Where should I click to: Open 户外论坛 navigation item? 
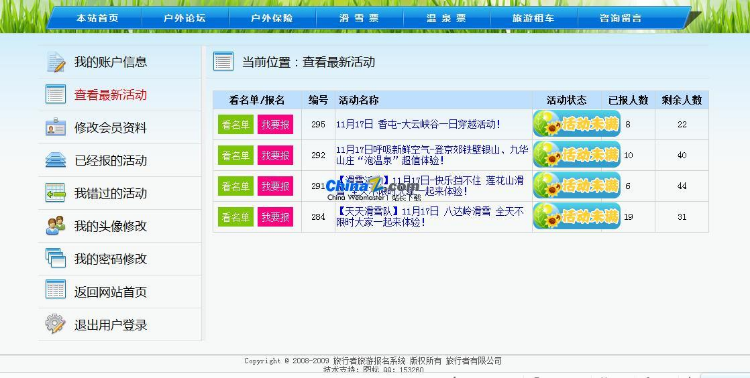click(185, 19)
